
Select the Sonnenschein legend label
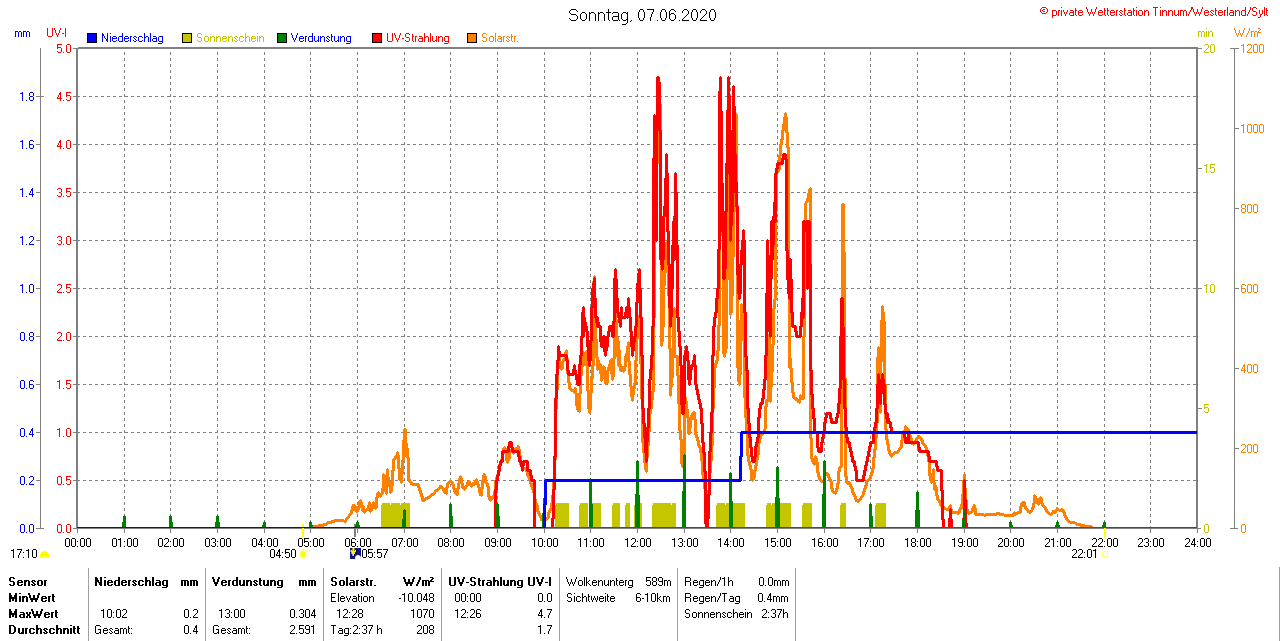click(x=230, y=38)
